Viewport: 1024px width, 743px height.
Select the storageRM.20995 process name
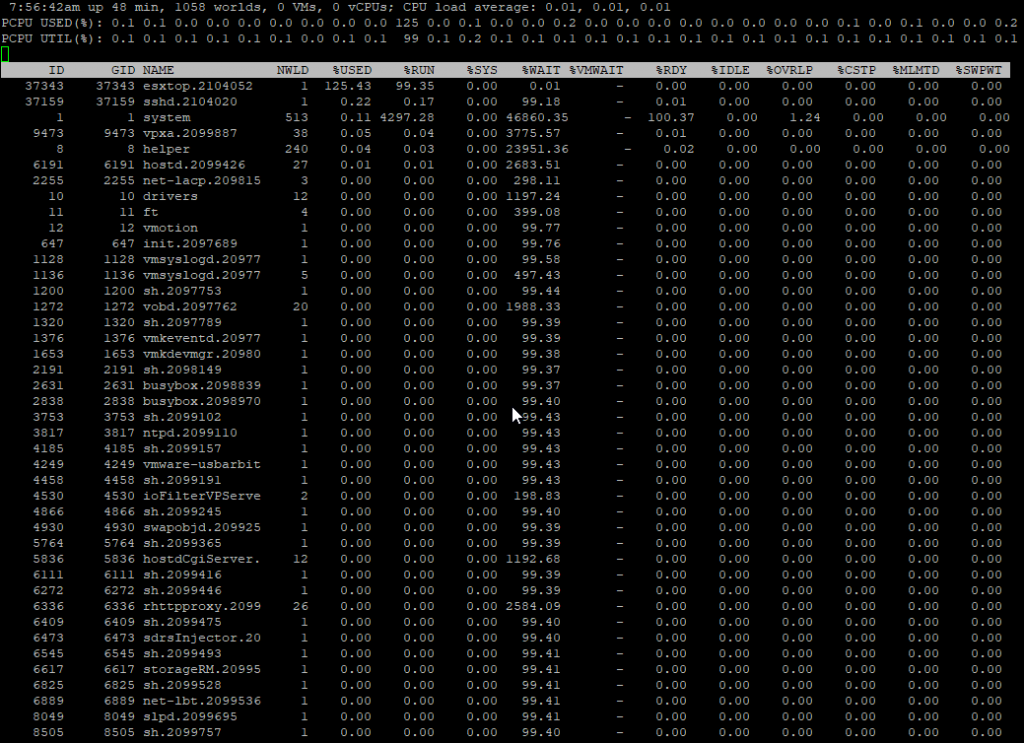coord(202,669)
